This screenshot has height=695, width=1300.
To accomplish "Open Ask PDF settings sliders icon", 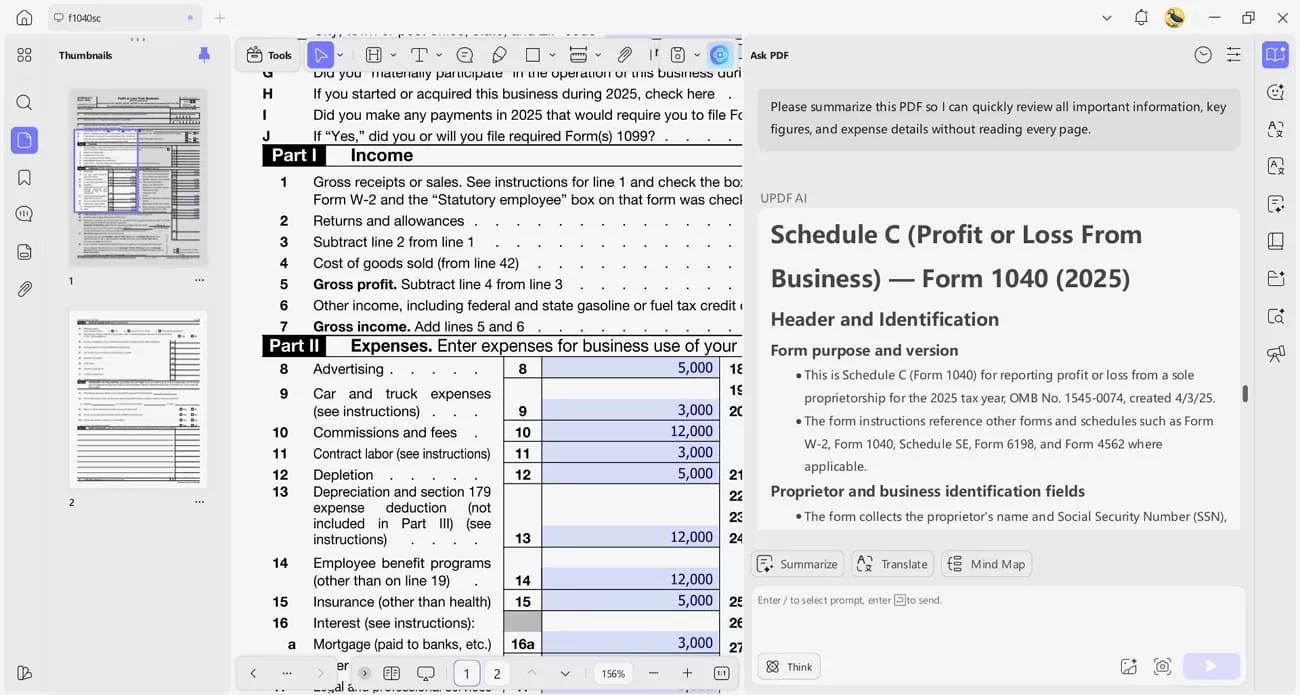I will [1234, 55].
